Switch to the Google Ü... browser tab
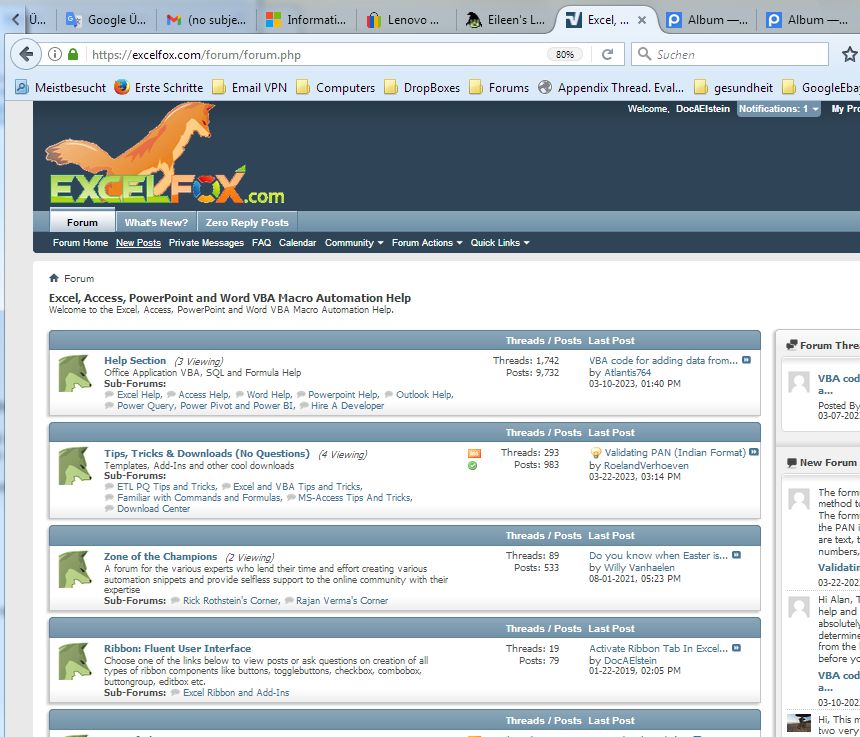The image size is (860, 737). click(x=106, y=20)
